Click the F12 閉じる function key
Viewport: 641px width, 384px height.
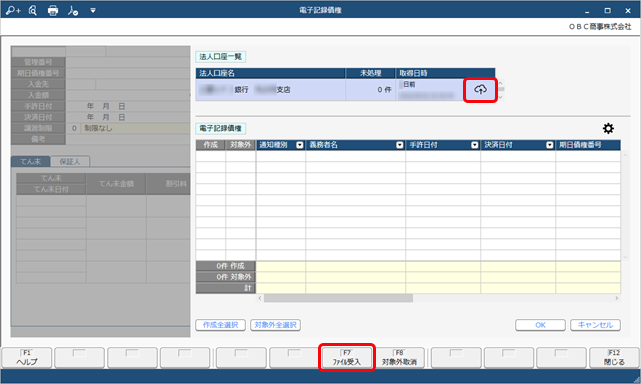(614, 357)
